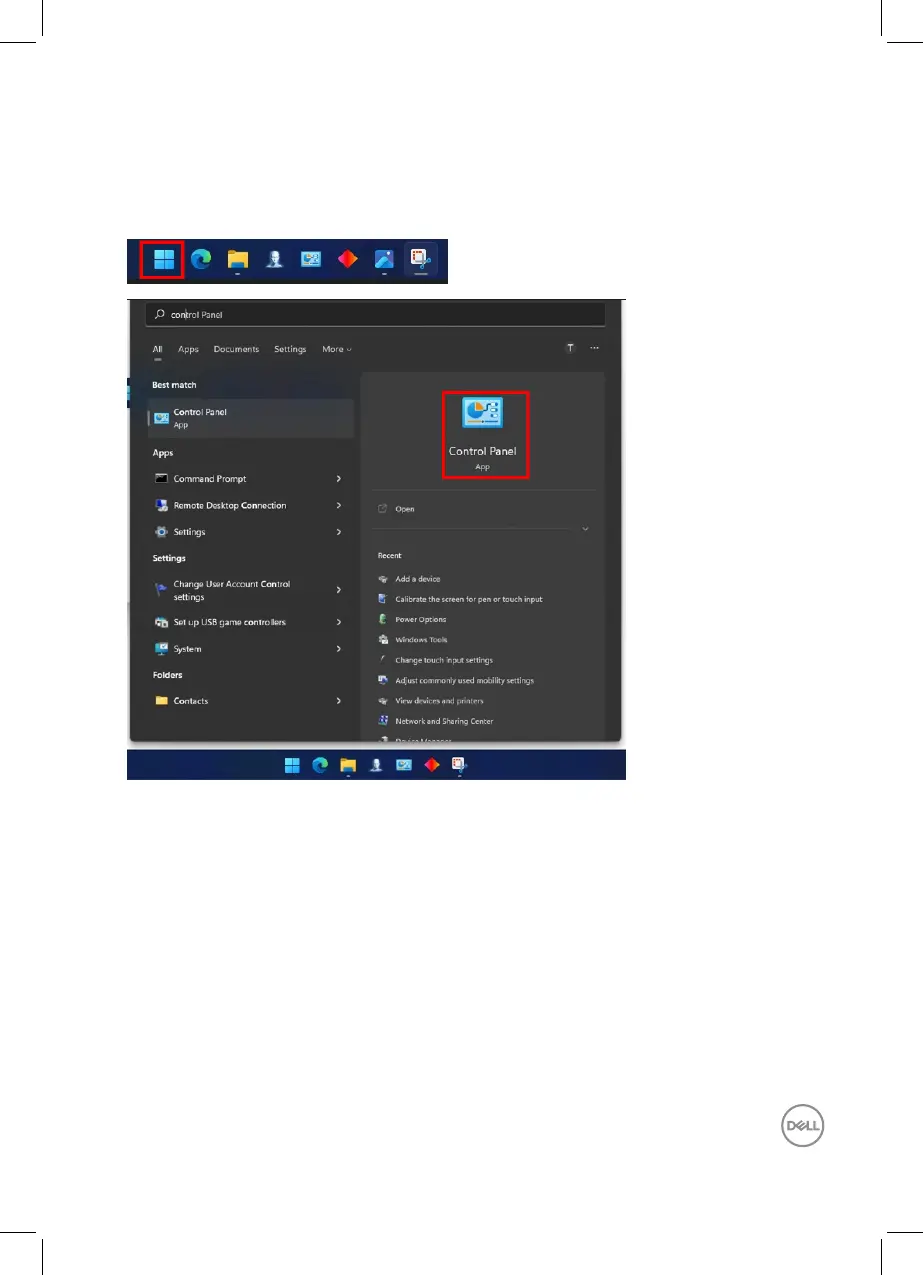
Task: Click the person silhouette icon in standalone taskbar strip
Action: pos(274,261)
